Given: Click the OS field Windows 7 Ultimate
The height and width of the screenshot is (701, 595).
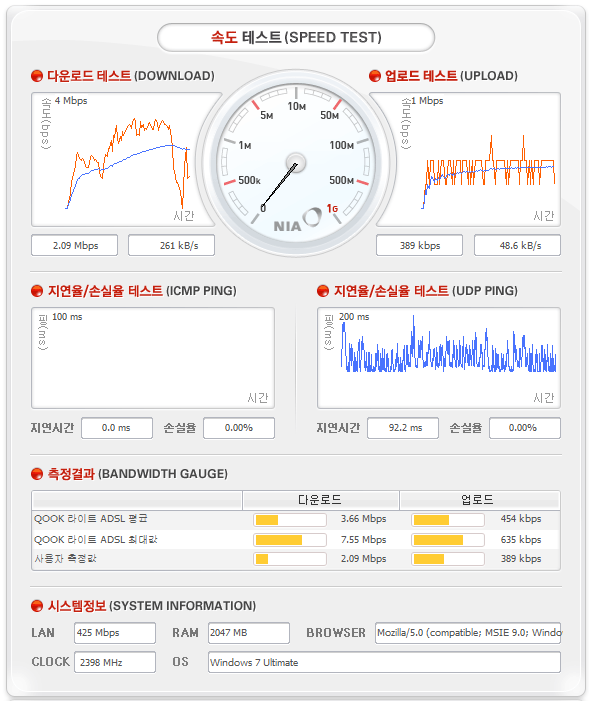Looking at the screenshot, I should 384,662.
